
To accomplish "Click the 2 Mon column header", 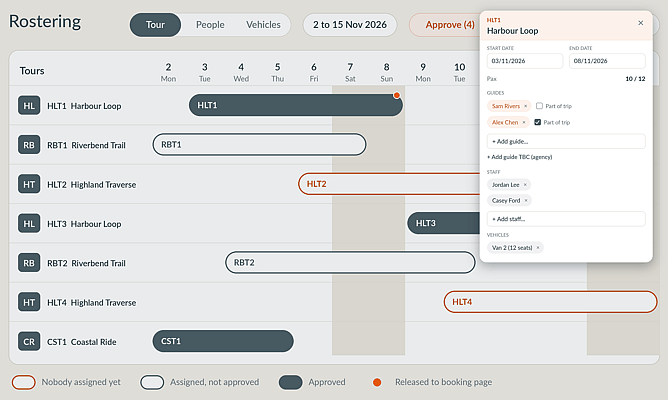I will pyautogui.click(x=168, y=72).
